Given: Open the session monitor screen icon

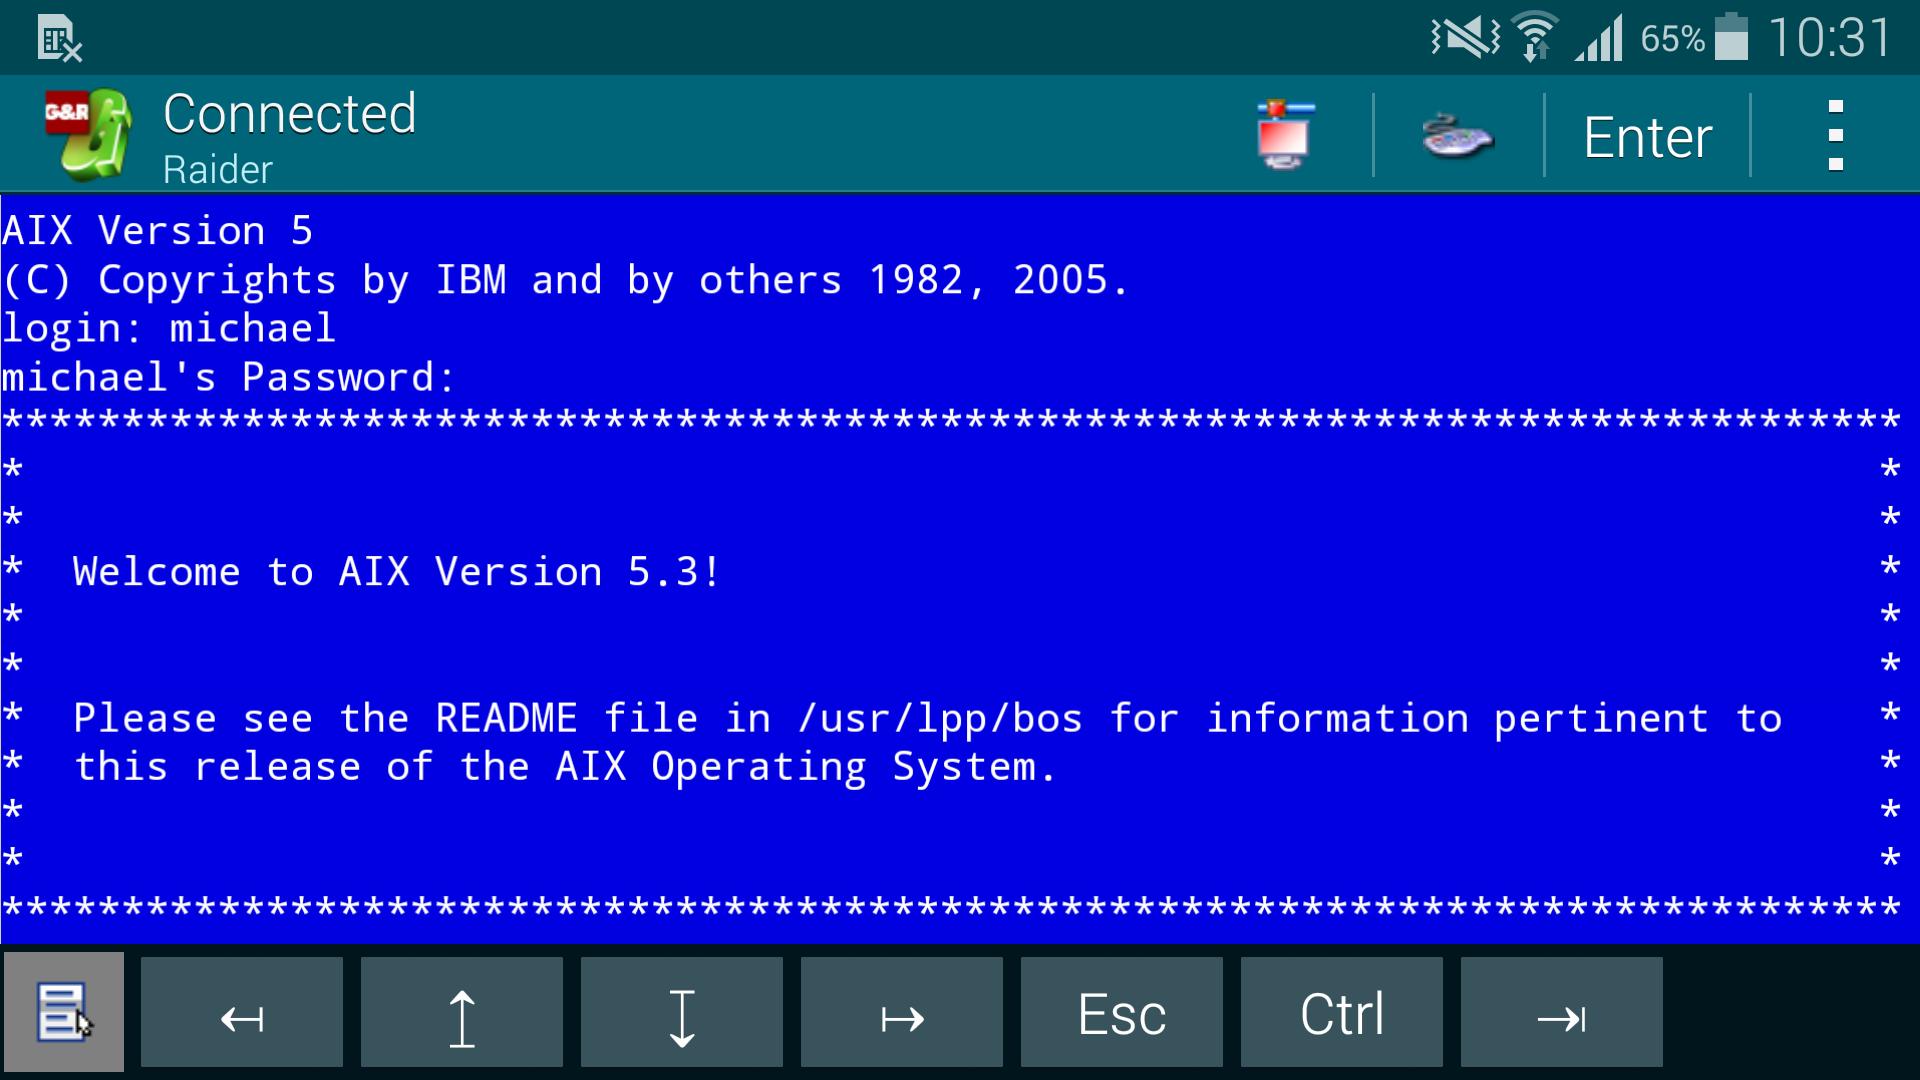Looking at the screenshot, I should [1285, 135].
